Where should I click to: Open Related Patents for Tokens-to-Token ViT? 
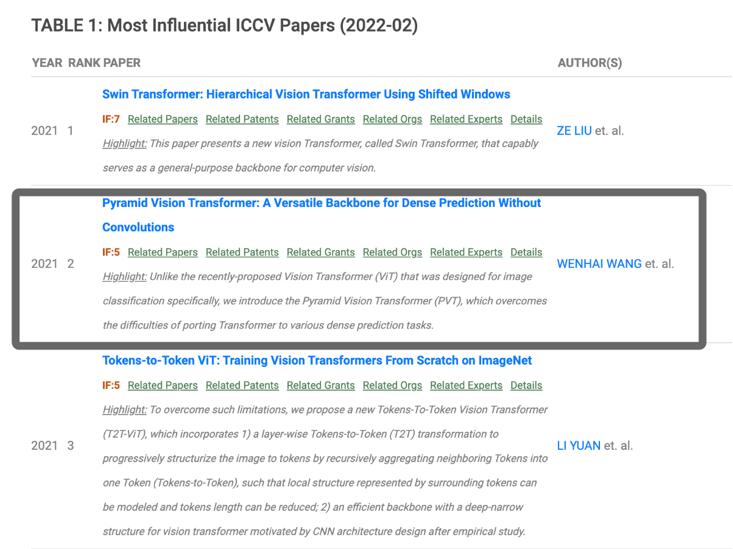[x=242, y=385]
